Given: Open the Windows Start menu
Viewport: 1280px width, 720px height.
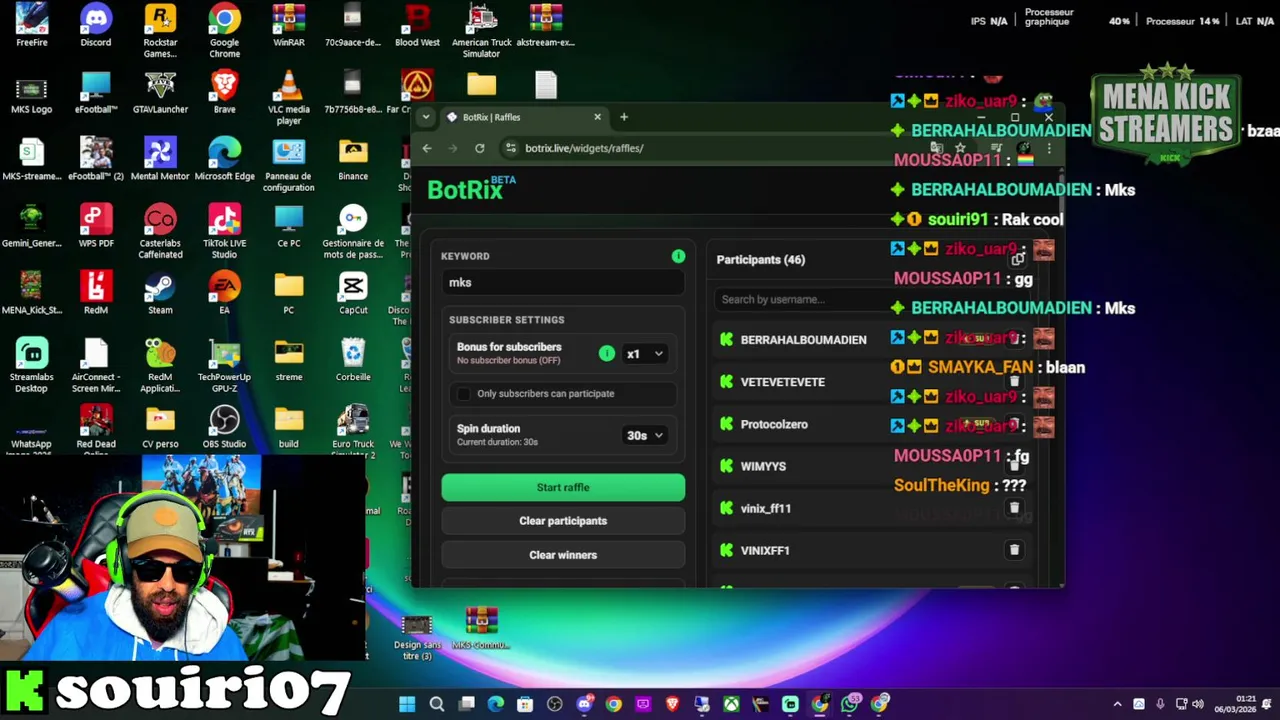Looking at the screenshot, I should tap(407, 704).
